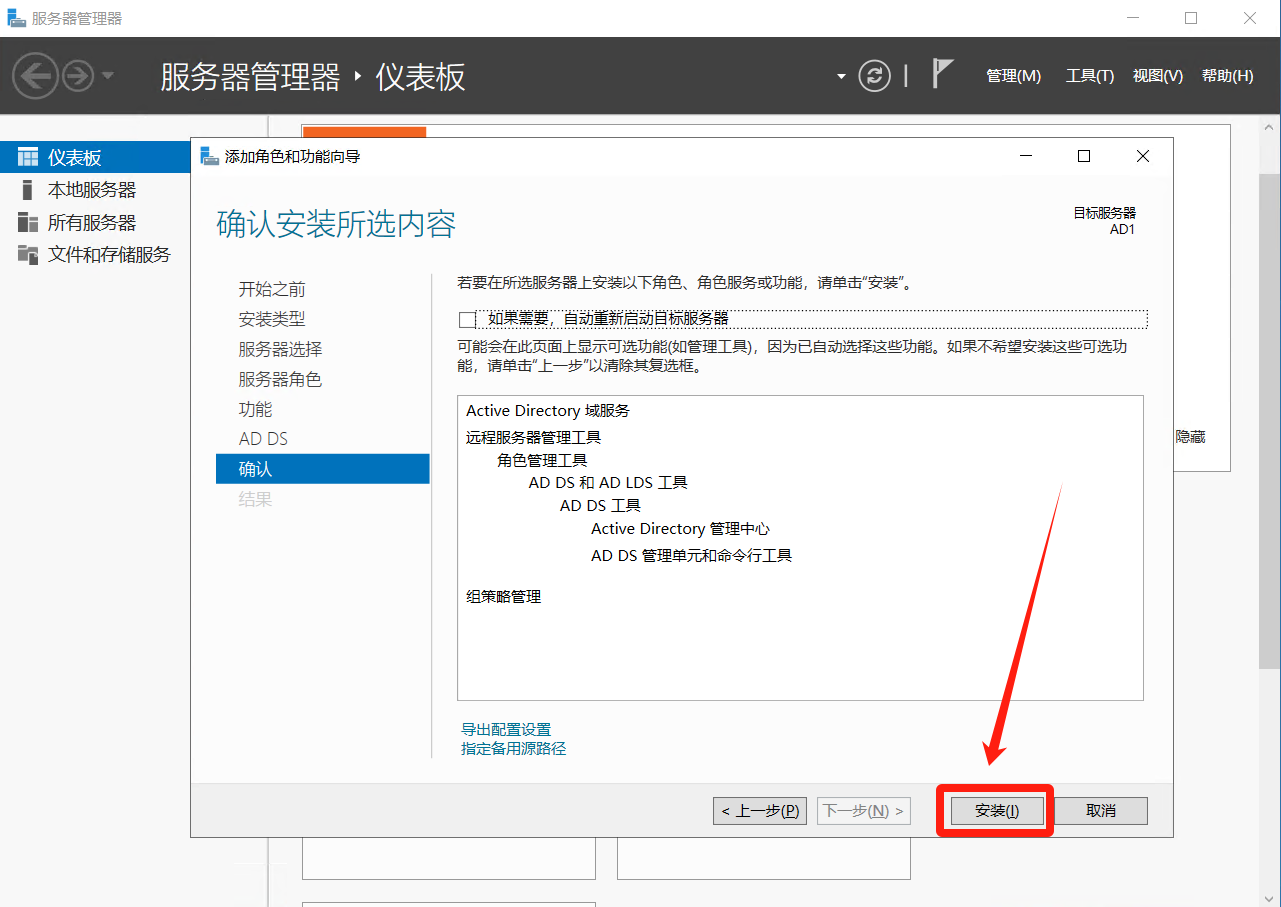Viewport: 1281px width, 907px height.
Task: Click the back navigation arrow icon
Action: 35,76
